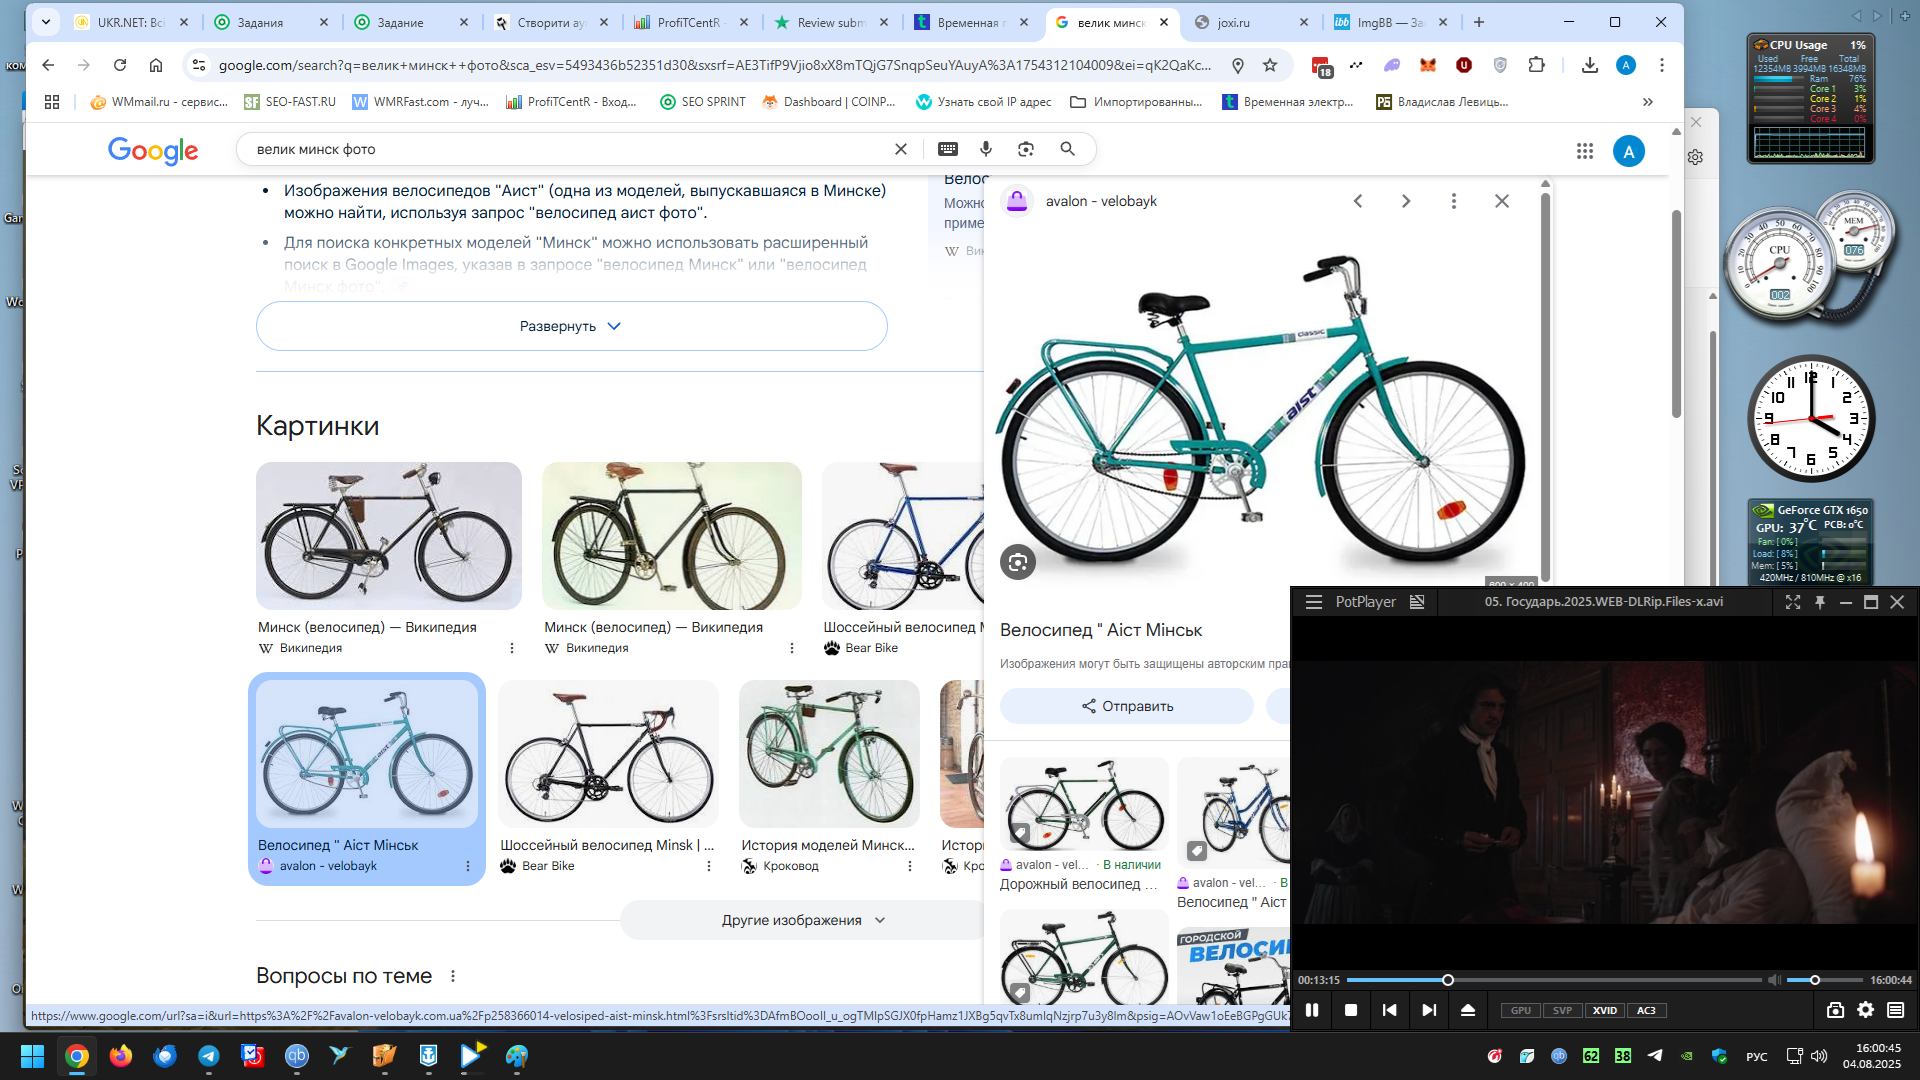Open the green История моделей Минск thumbnail
The width and height of the screenshot is (1920, 1080).
click(x=829, y=754)
